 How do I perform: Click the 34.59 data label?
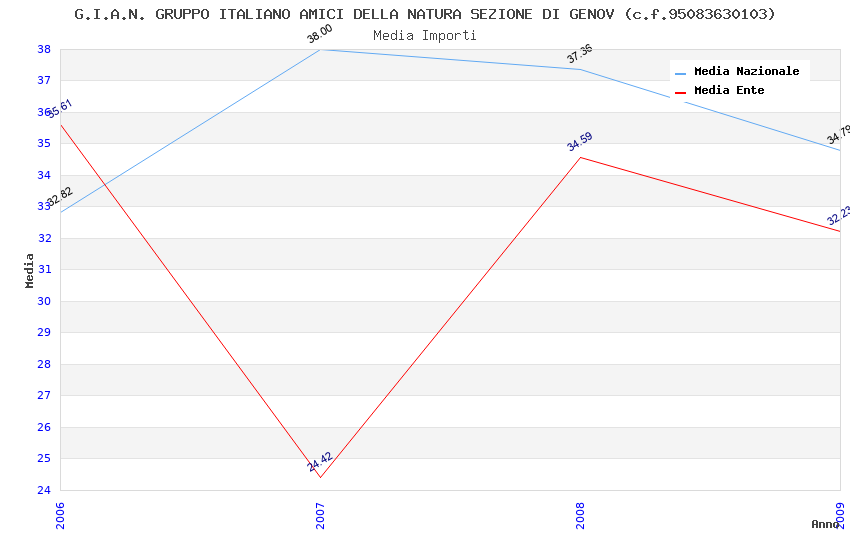click(580, 141)
